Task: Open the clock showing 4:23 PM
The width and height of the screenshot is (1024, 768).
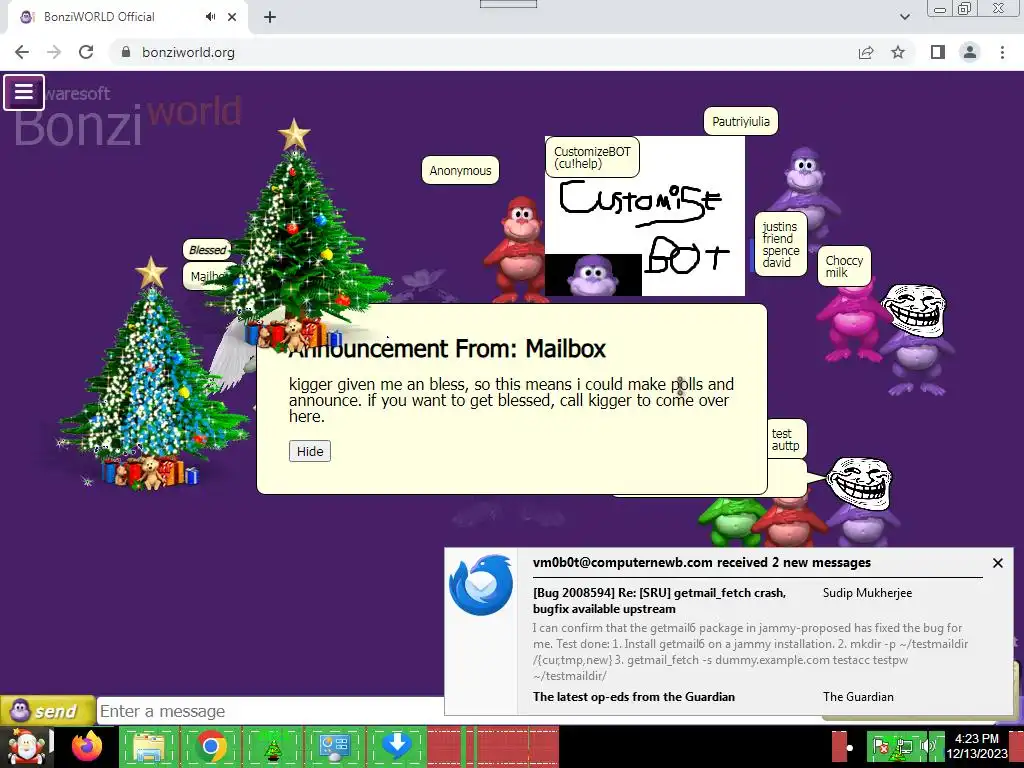Action: point(977,746)
